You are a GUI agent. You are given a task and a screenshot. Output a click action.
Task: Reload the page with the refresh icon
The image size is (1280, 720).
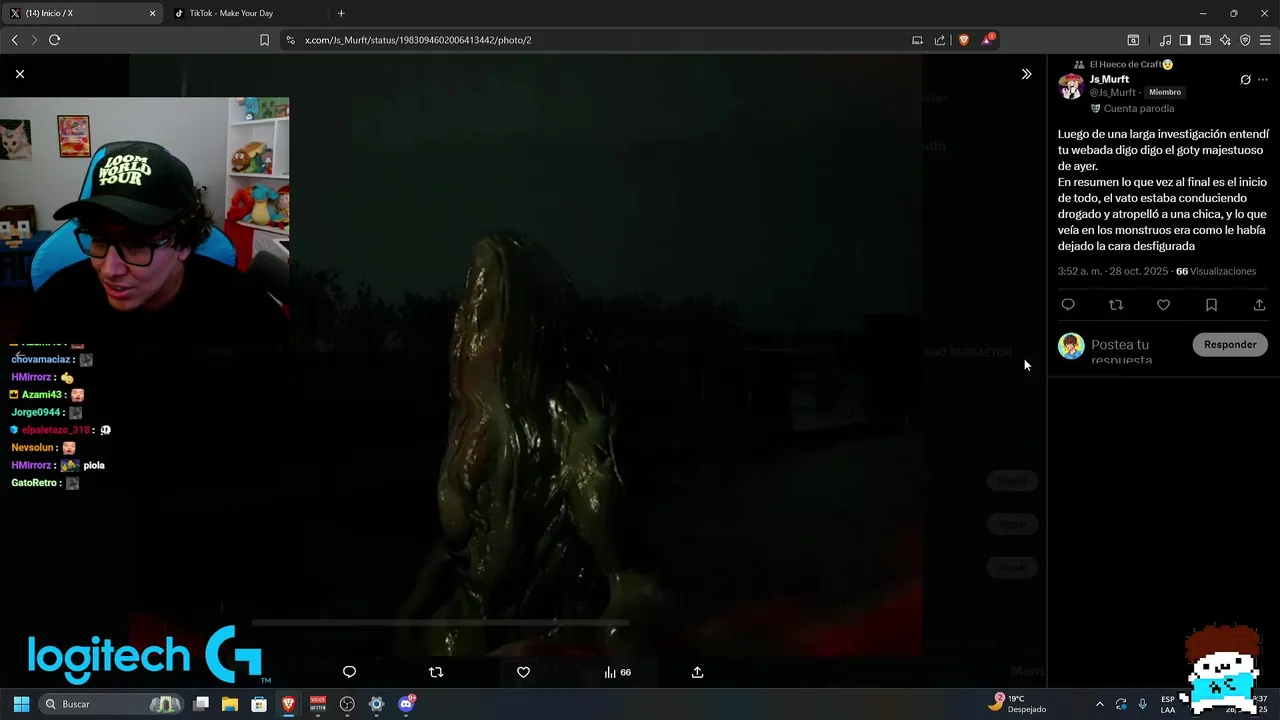point(54,40)
